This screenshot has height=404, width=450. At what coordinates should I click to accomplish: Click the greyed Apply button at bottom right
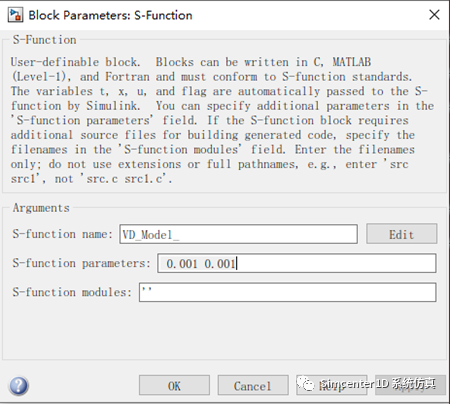(x=411, y=385)
